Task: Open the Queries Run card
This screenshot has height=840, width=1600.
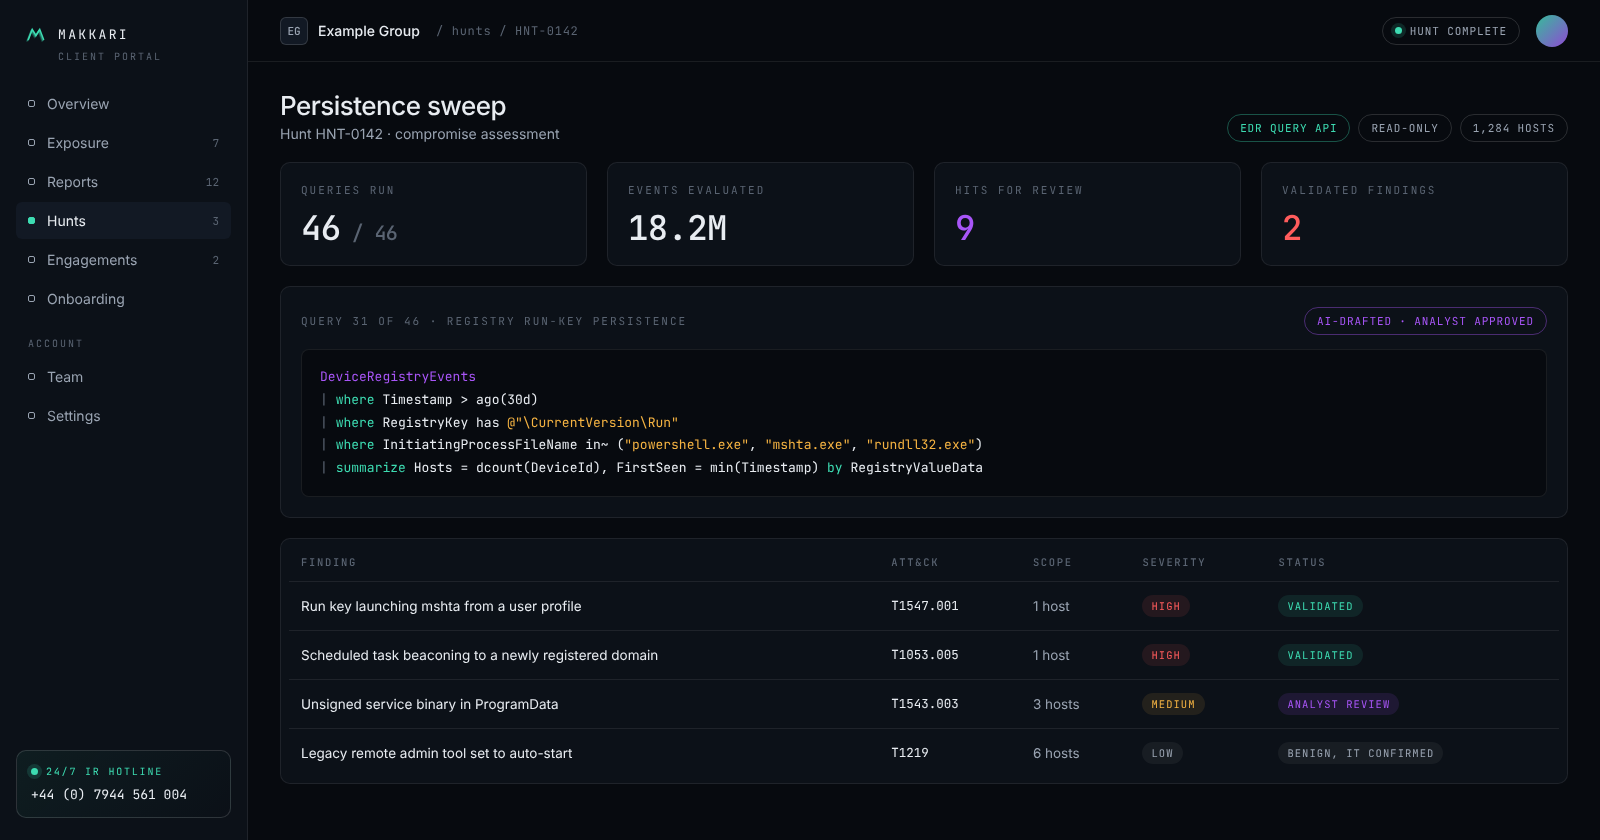Action: pos(433,214)
